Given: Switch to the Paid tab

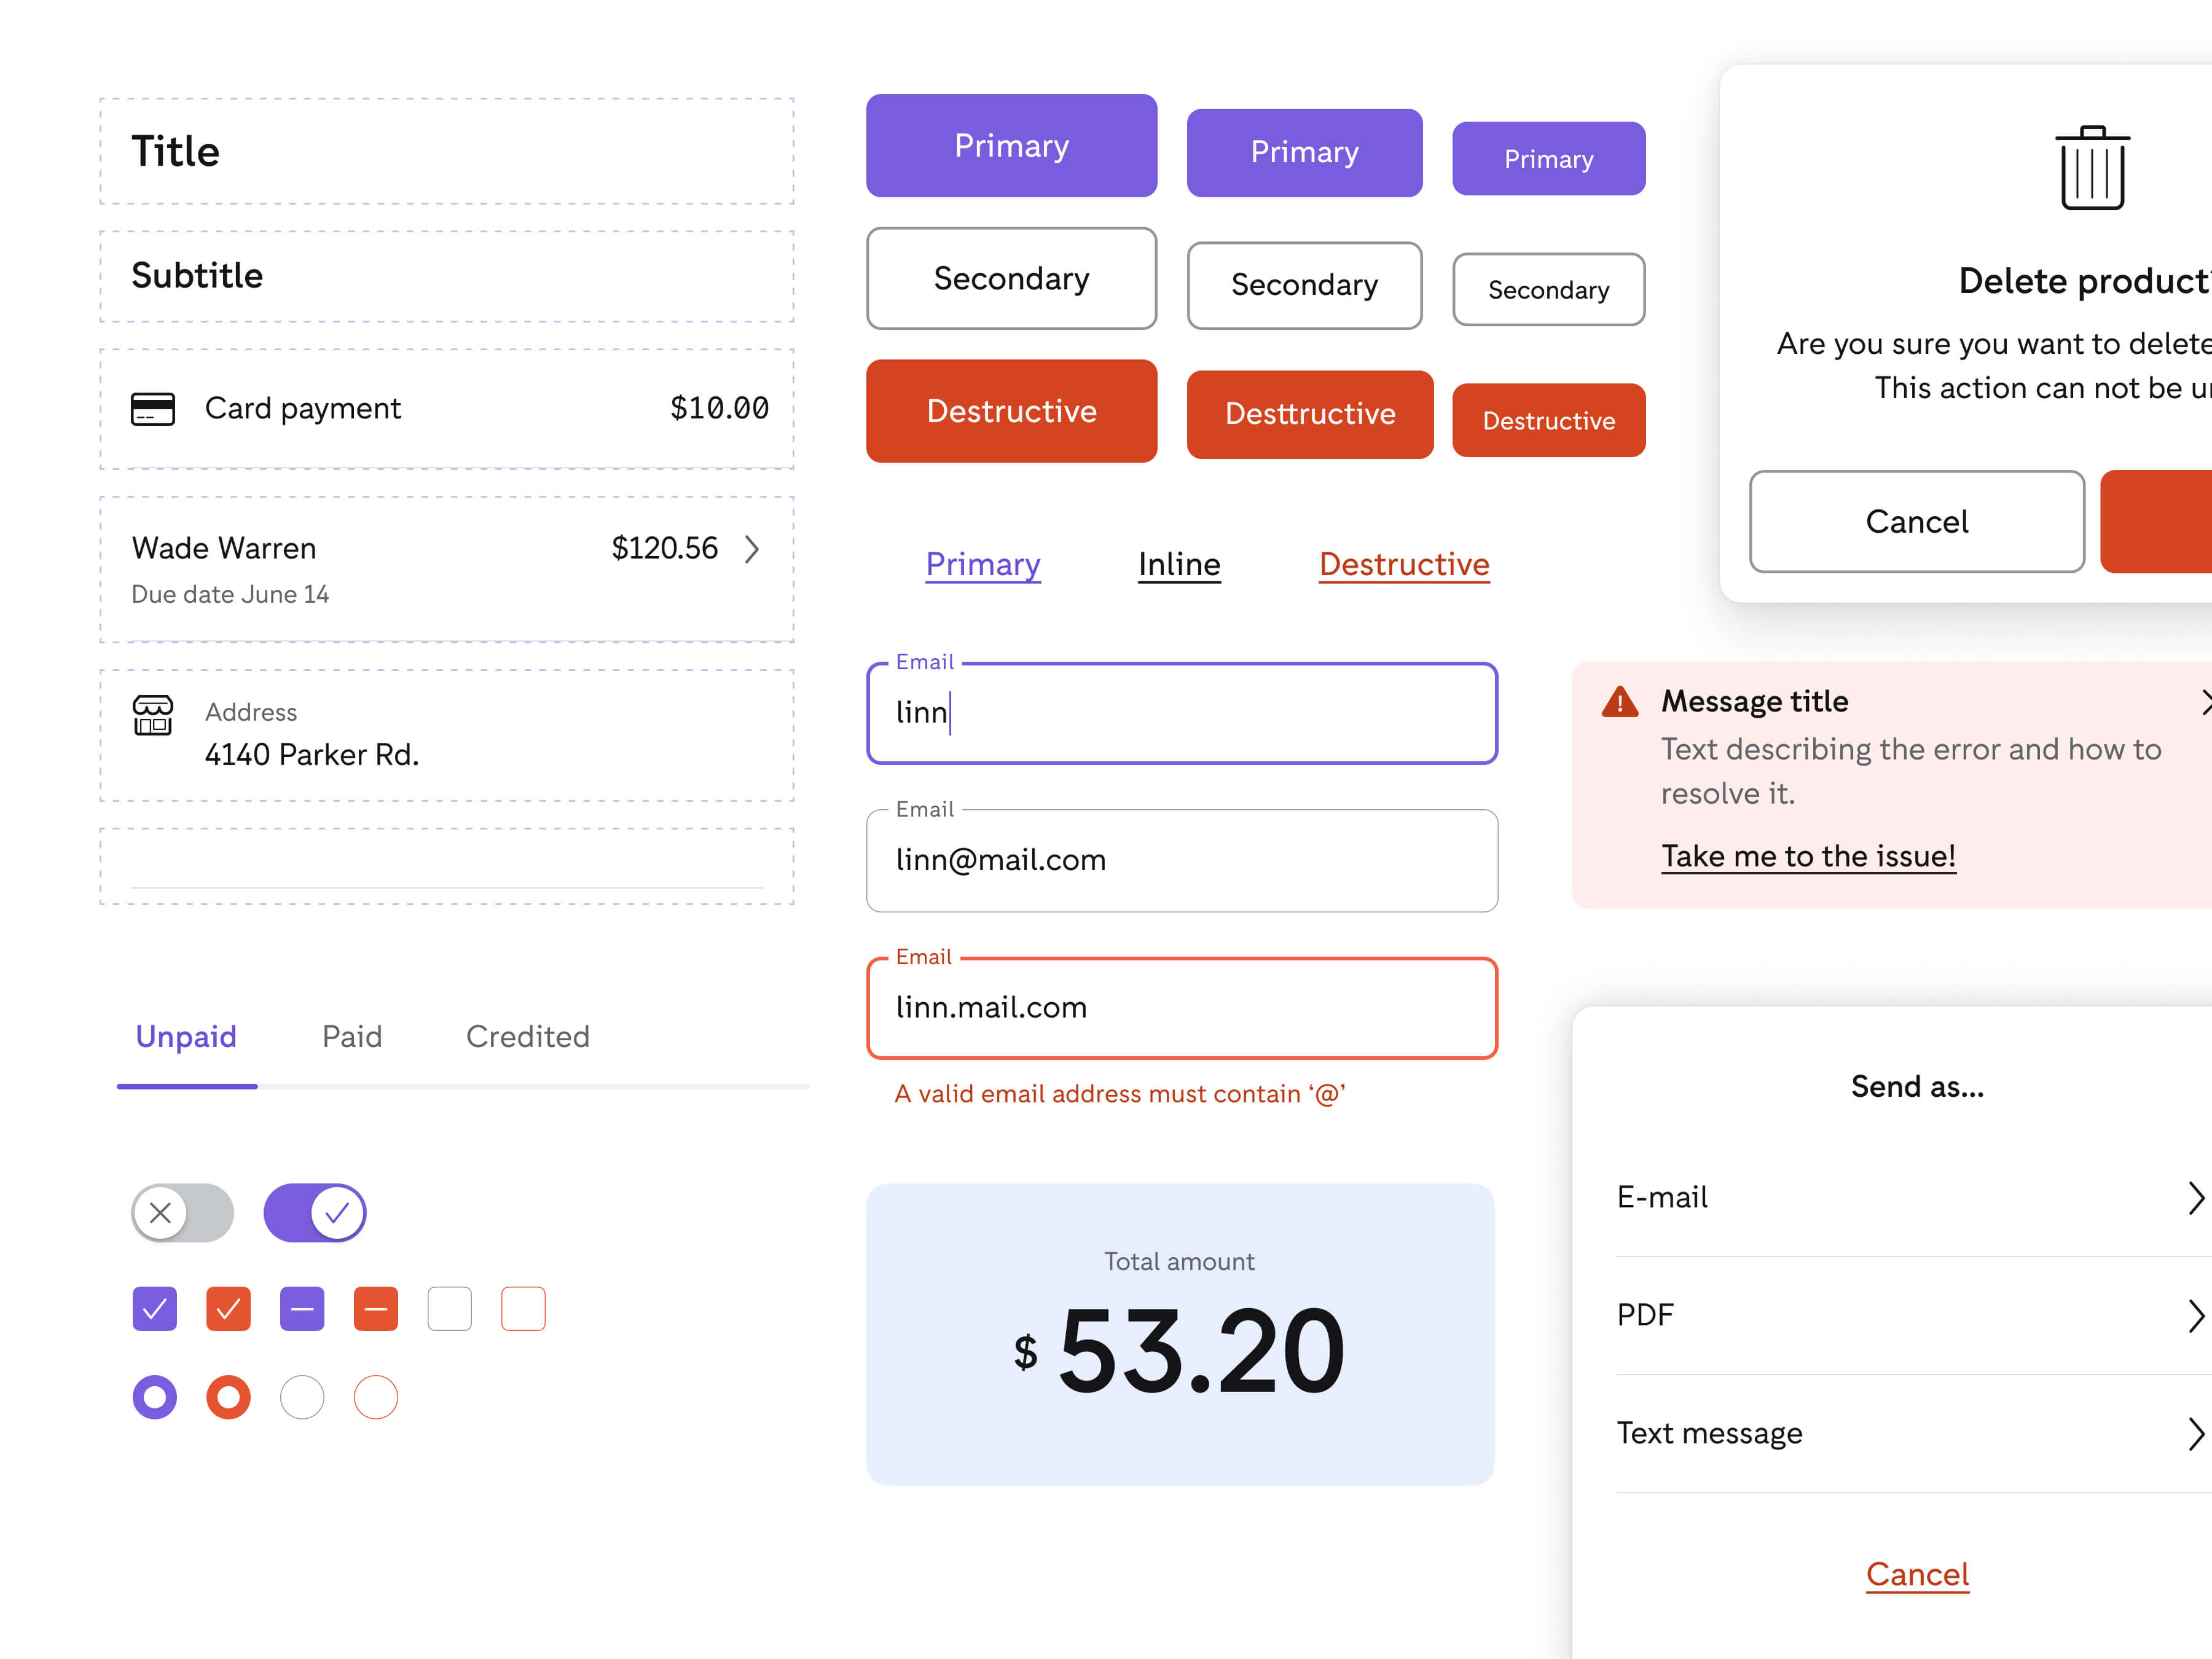Looking at the screenshot, I should point(352,1037).
